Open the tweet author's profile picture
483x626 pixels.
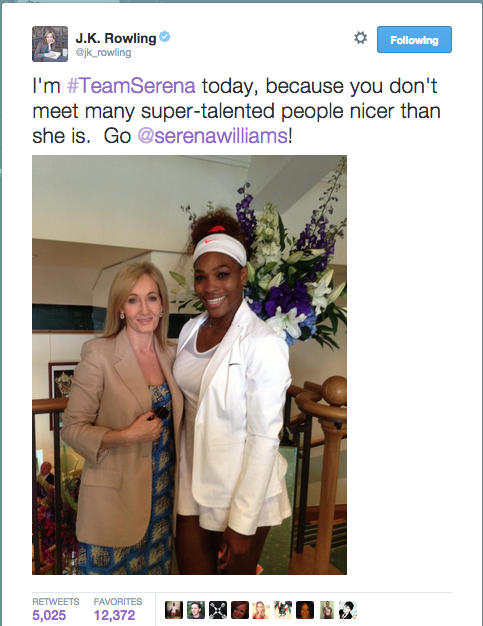(50, 44)
